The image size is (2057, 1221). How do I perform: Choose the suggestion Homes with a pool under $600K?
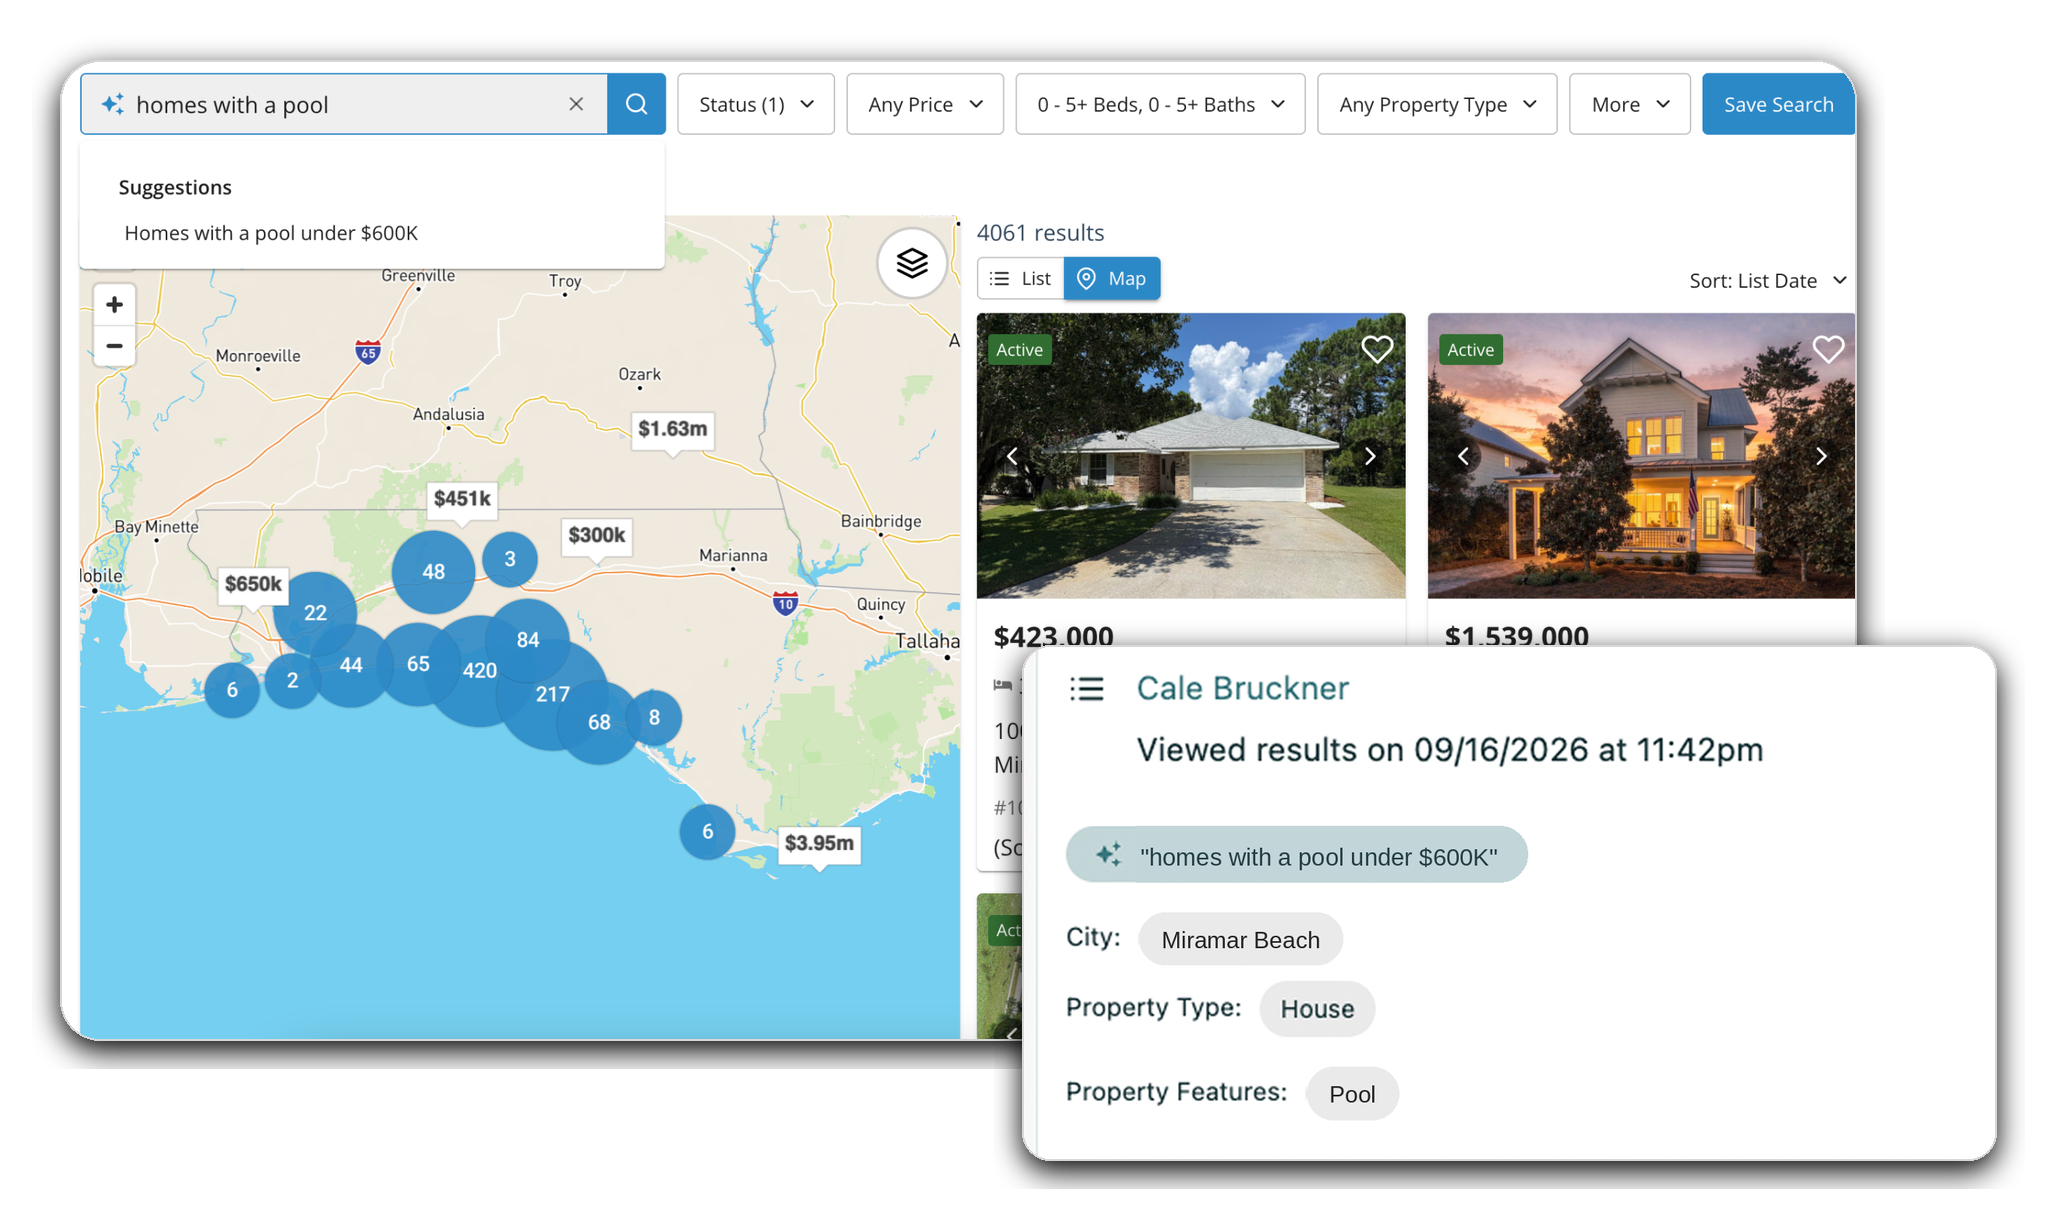pyautogui.click(x=271, y=233)
